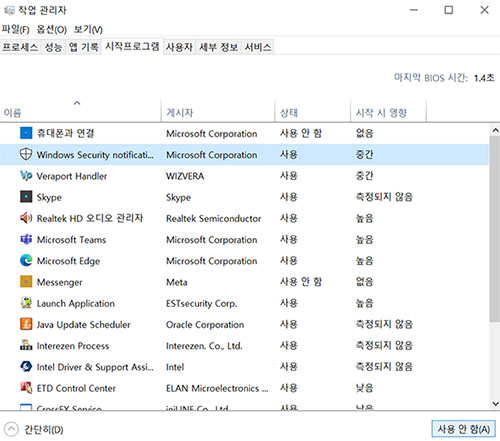Select the 휴대폰과 연결 row name
This screenshot has width=500, height=441.
tap(65, 133)
